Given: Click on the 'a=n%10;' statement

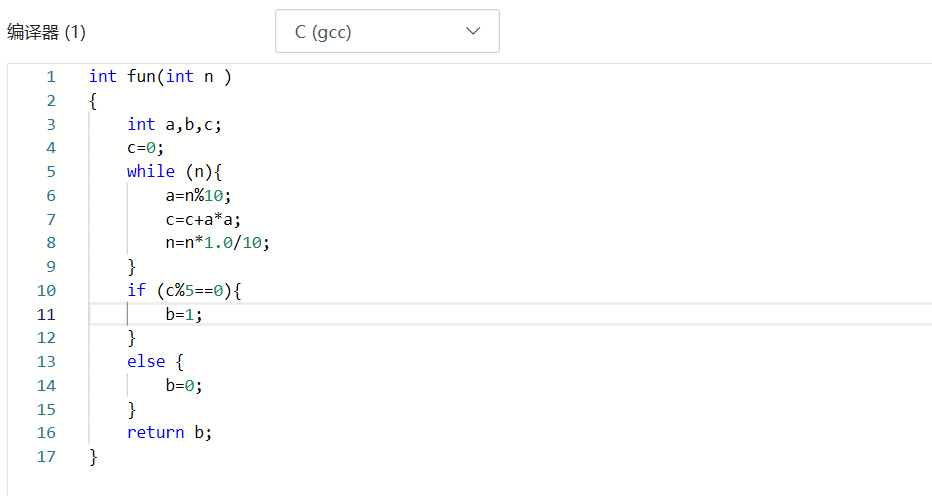Looking at the screenshot, I should point(205,196).
